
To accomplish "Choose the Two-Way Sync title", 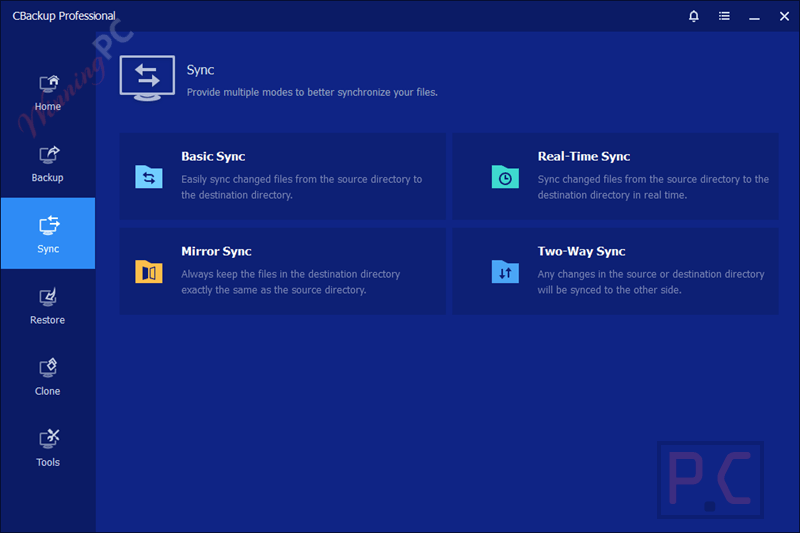I will point(581,251).
